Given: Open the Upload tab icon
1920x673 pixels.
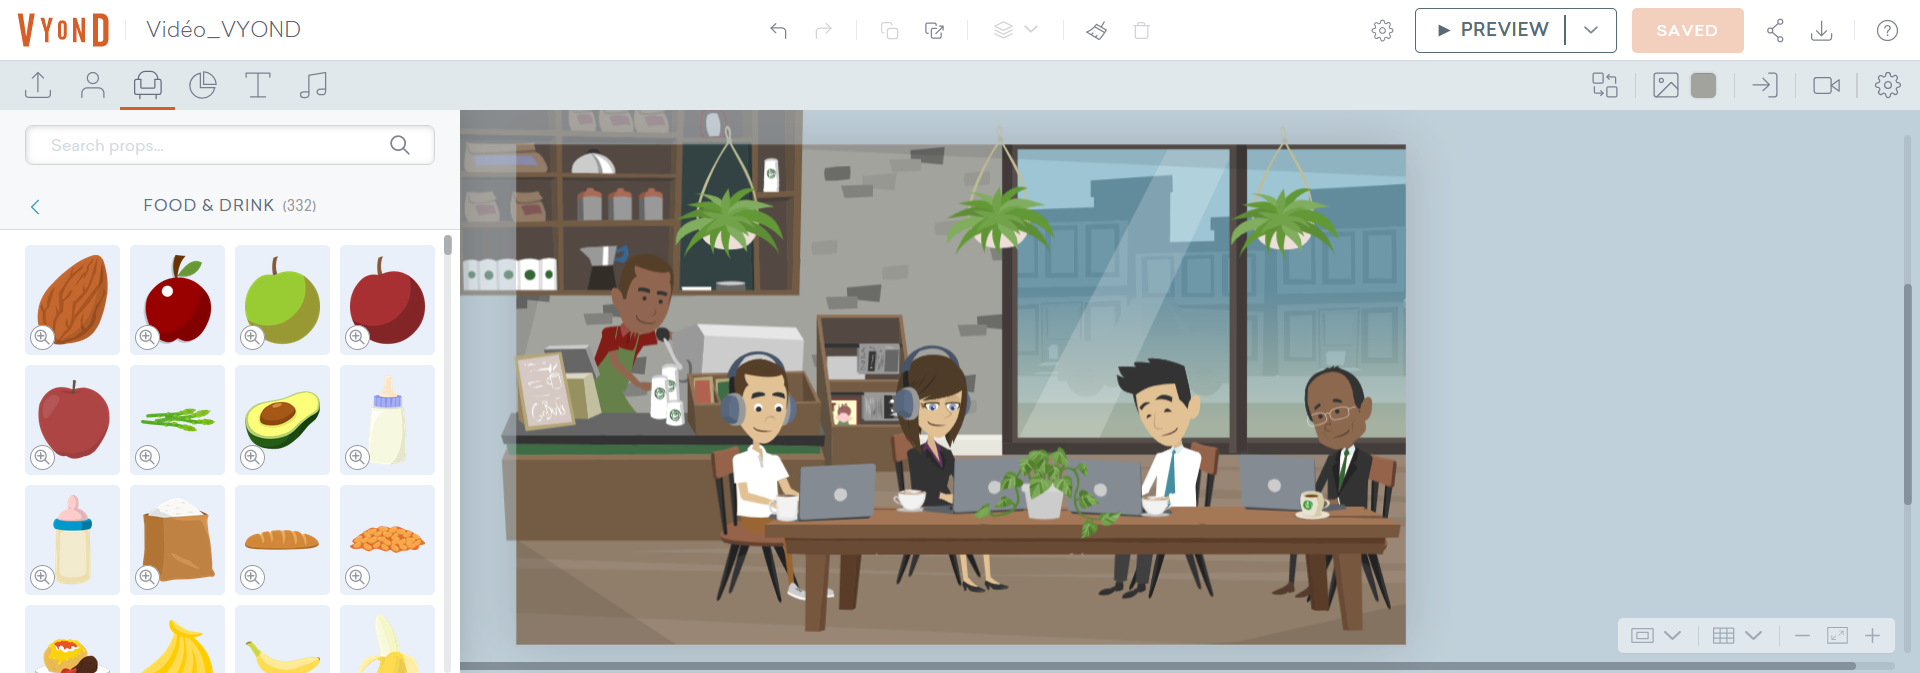Looking at the screenshot, I should click(x=38, y=85).
